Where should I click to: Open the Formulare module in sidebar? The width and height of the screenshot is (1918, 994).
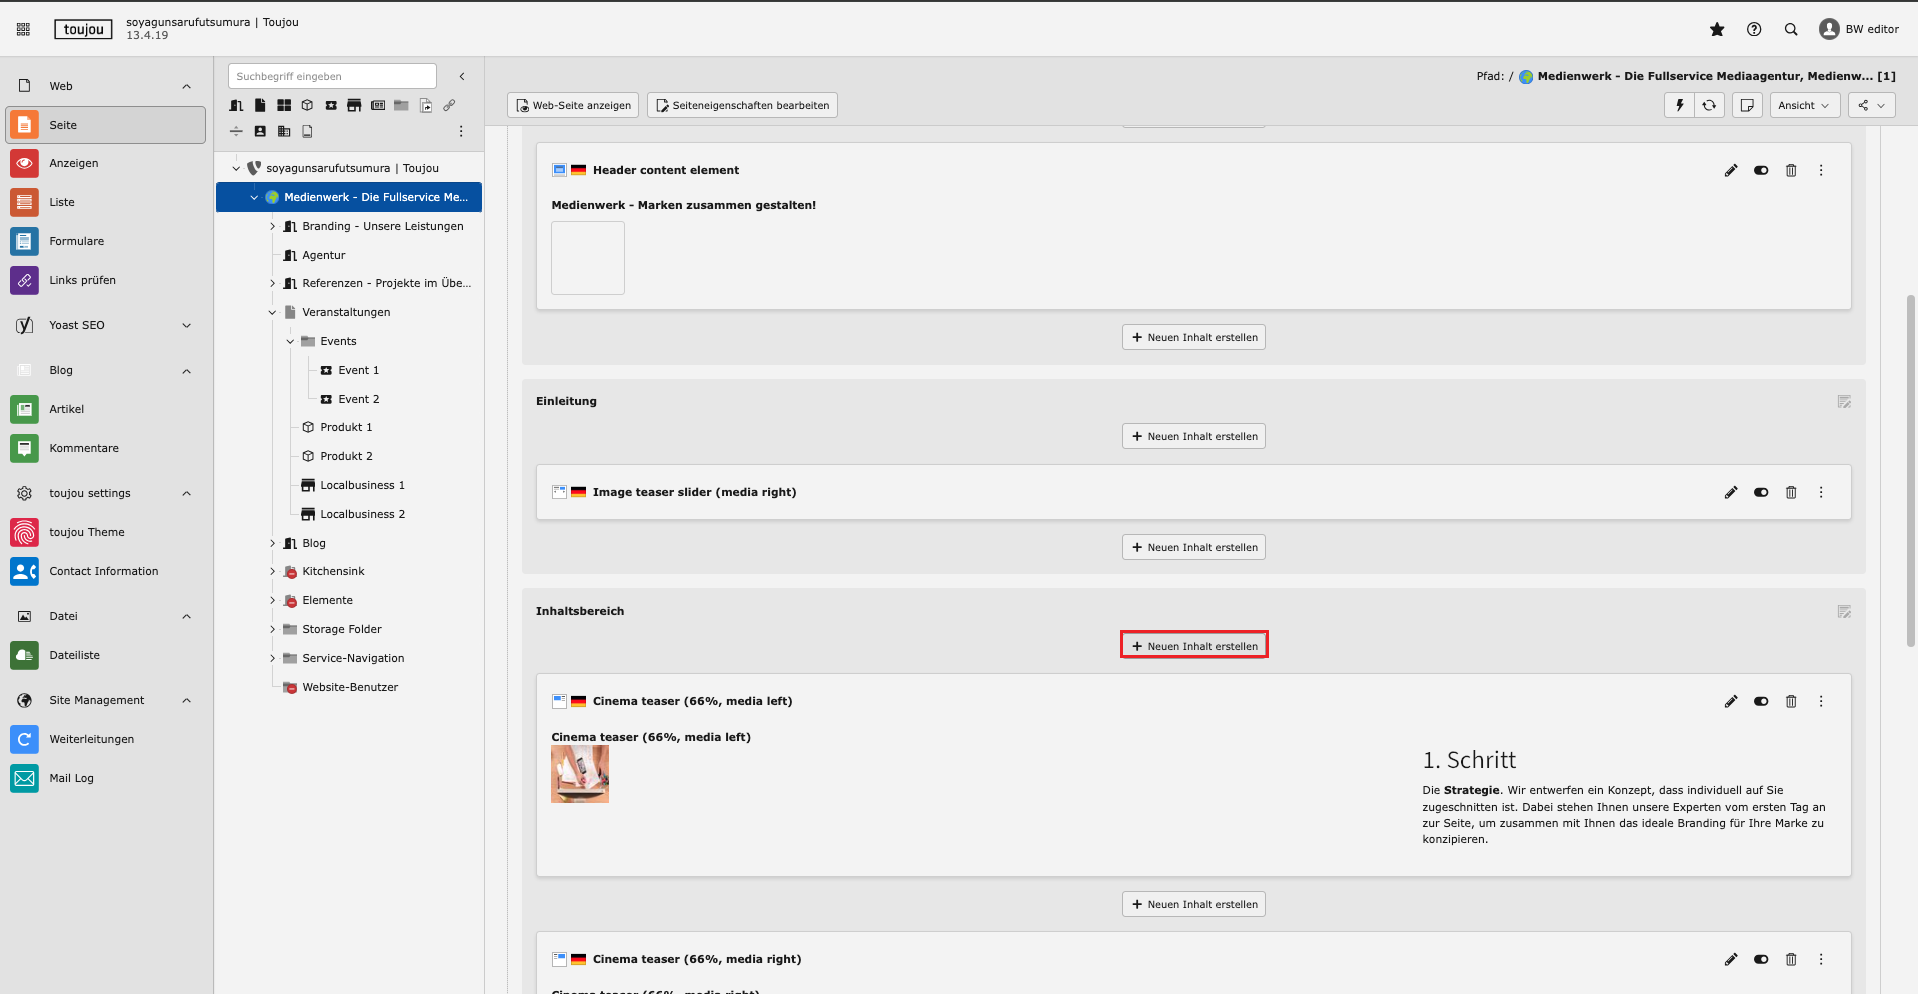point(77,242)
